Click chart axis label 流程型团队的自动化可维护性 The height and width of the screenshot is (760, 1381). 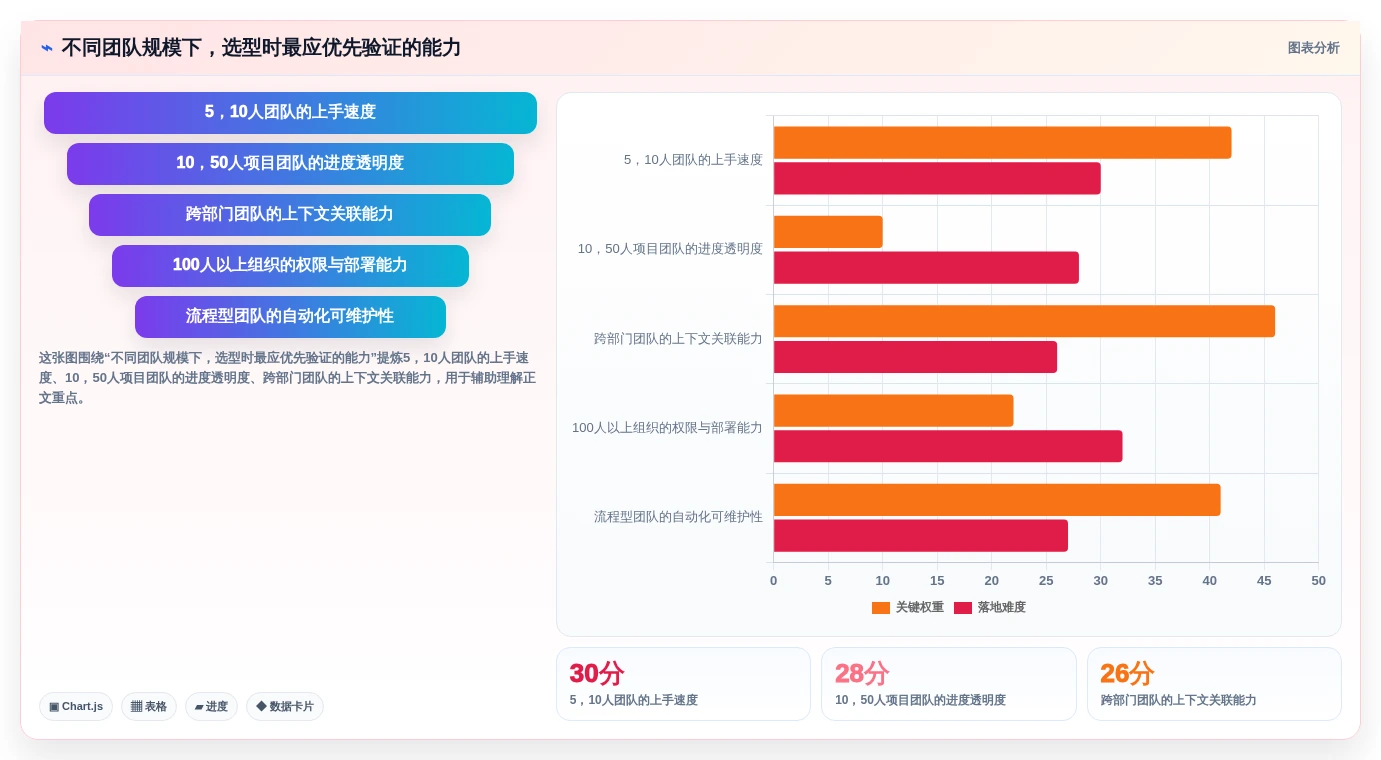point(678,517)
